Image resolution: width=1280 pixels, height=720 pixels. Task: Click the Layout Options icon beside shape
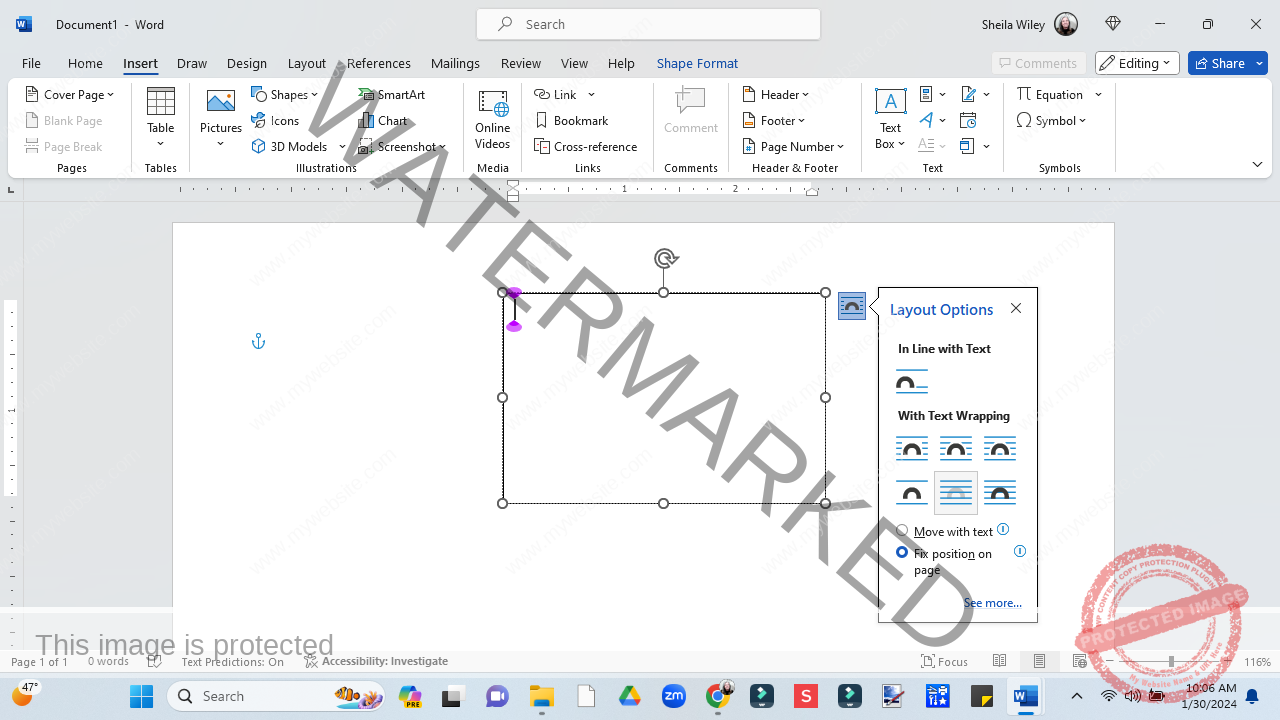852,306
